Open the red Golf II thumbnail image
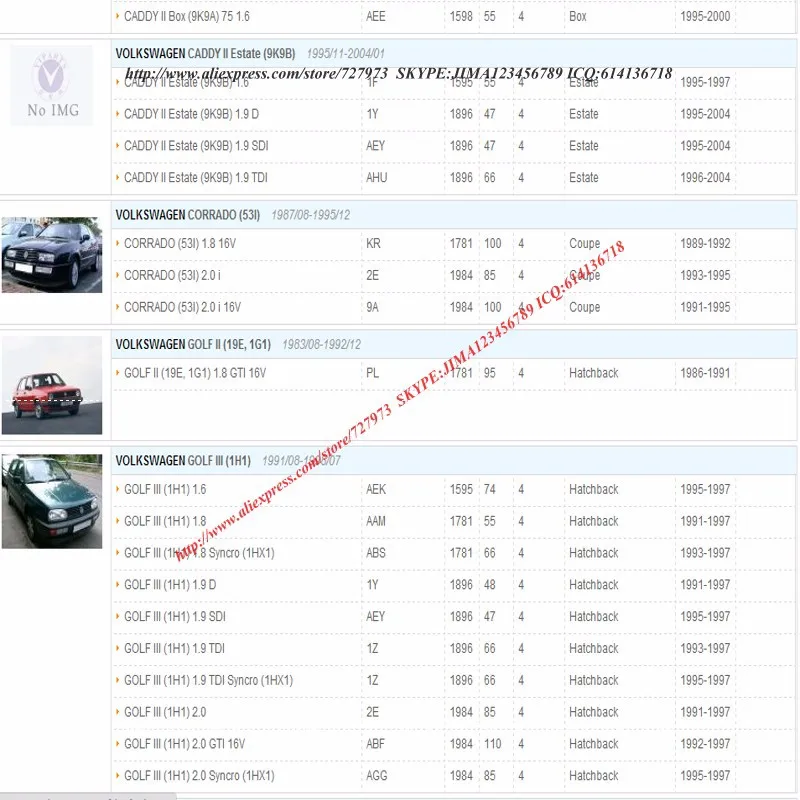Screen dimensions: 800x800 [x=52, y=385]
